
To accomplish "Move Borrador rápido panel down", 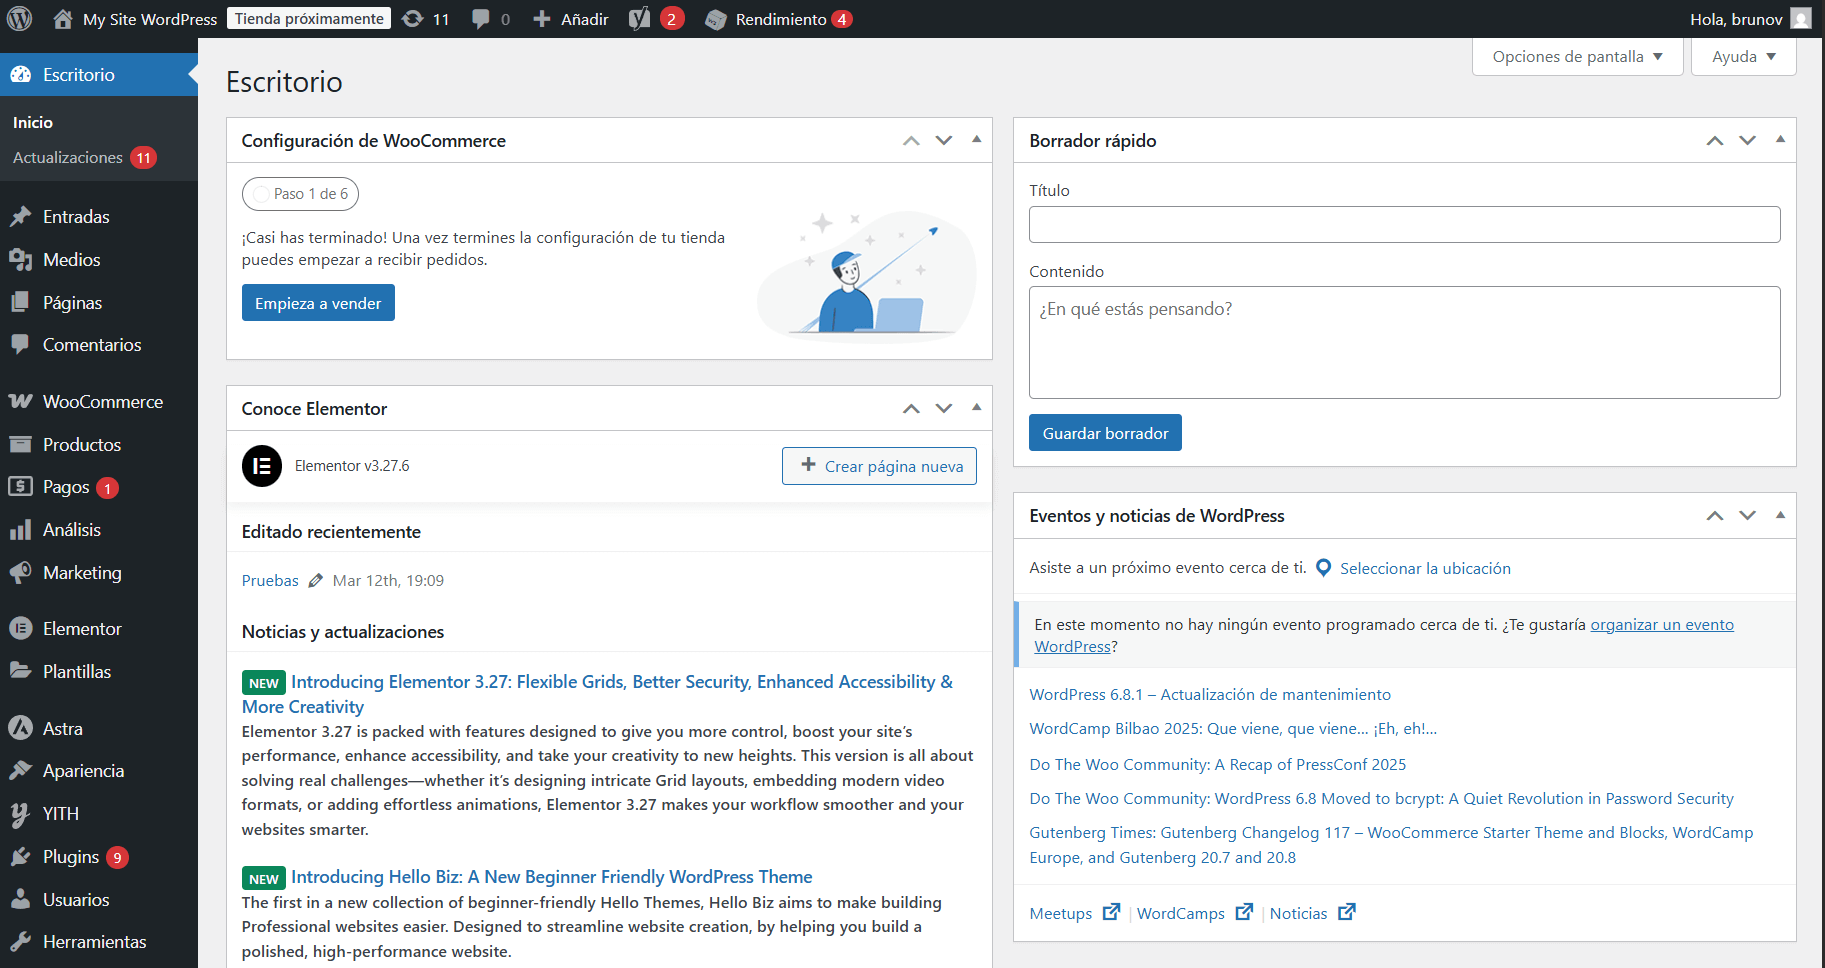I will [1748, 141].
